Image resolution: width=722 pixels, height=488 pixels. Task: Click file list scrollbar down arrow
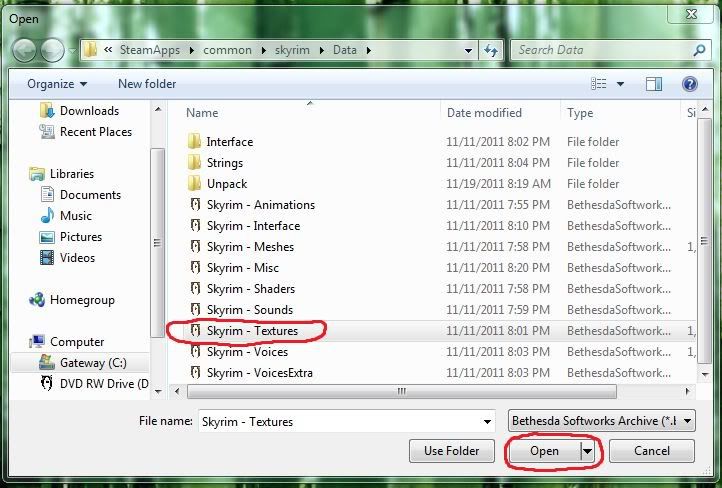(x=705, y=374)
